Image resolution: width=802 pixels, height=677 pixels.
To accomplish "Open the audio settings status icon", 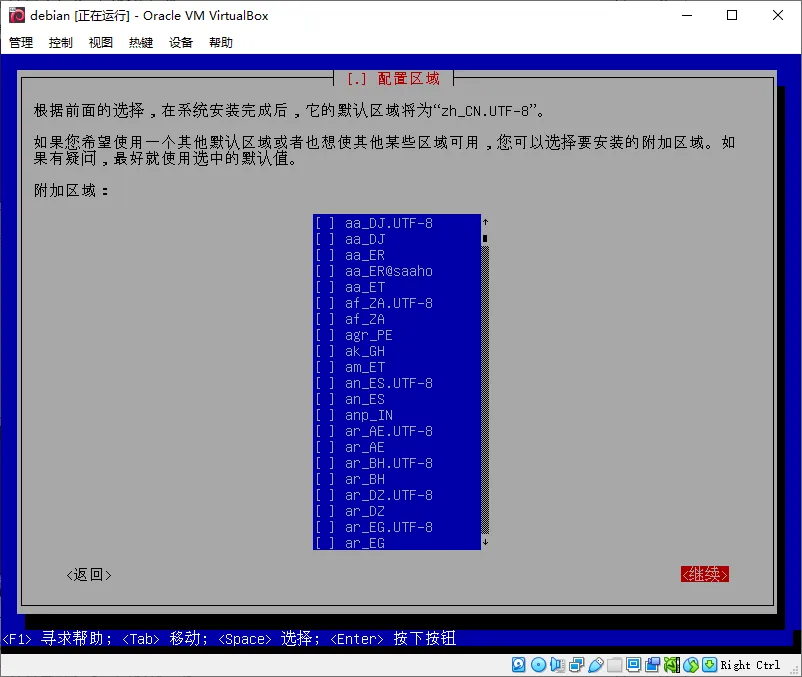I will [x=557, y=665].
